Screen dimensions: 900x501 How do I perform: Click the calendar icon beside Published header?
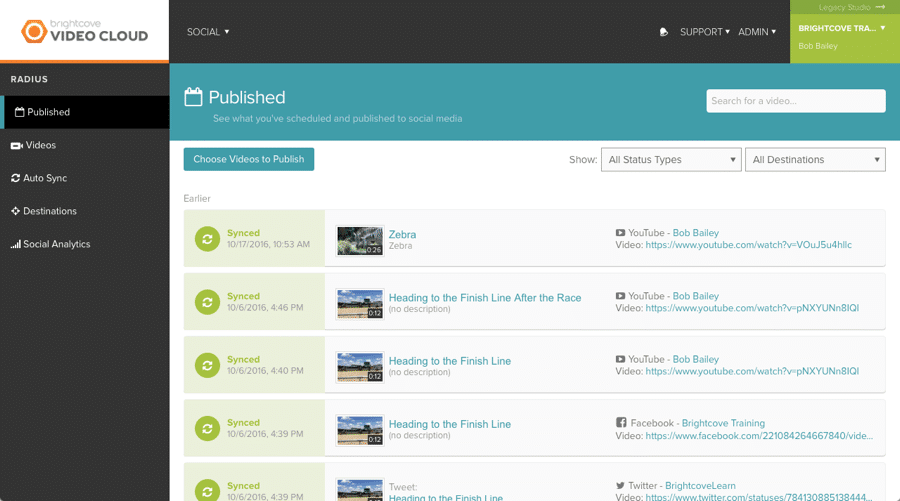(x=193, y=97)
